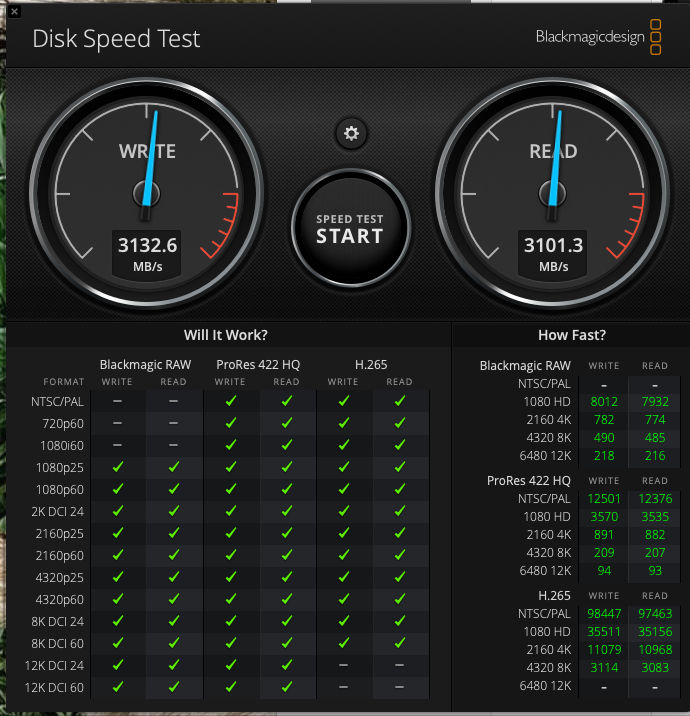The height and width of the screenshot is (716, 690).
Task: Click the 93 ProRes 6480 12K read value
Action: tap(655, 571)
